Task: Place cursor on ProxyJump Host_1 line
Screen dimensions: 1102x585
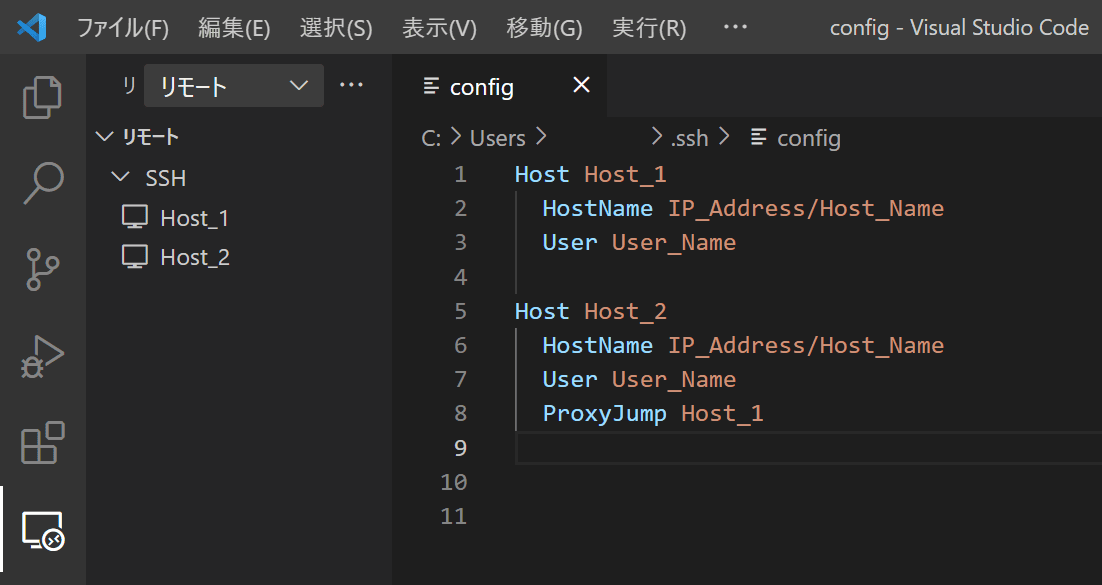Action: click(x=653, y=413)
